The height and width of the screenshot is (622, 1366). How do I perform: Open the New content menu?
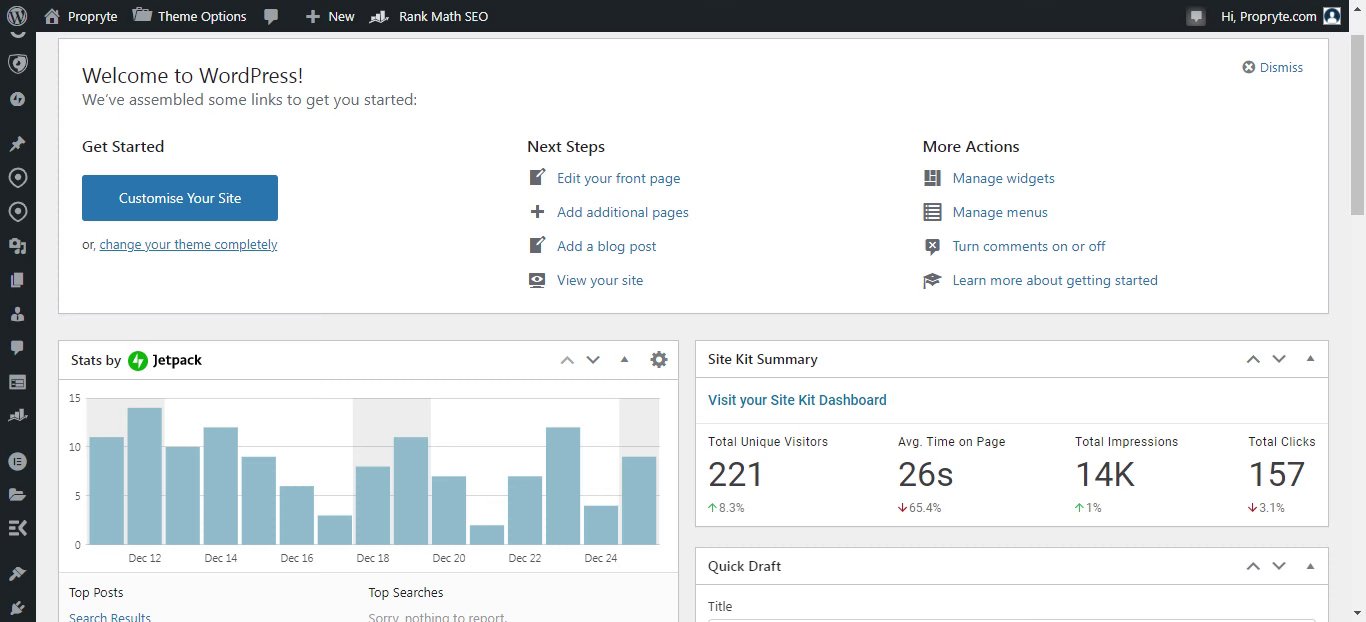[329, 16]
